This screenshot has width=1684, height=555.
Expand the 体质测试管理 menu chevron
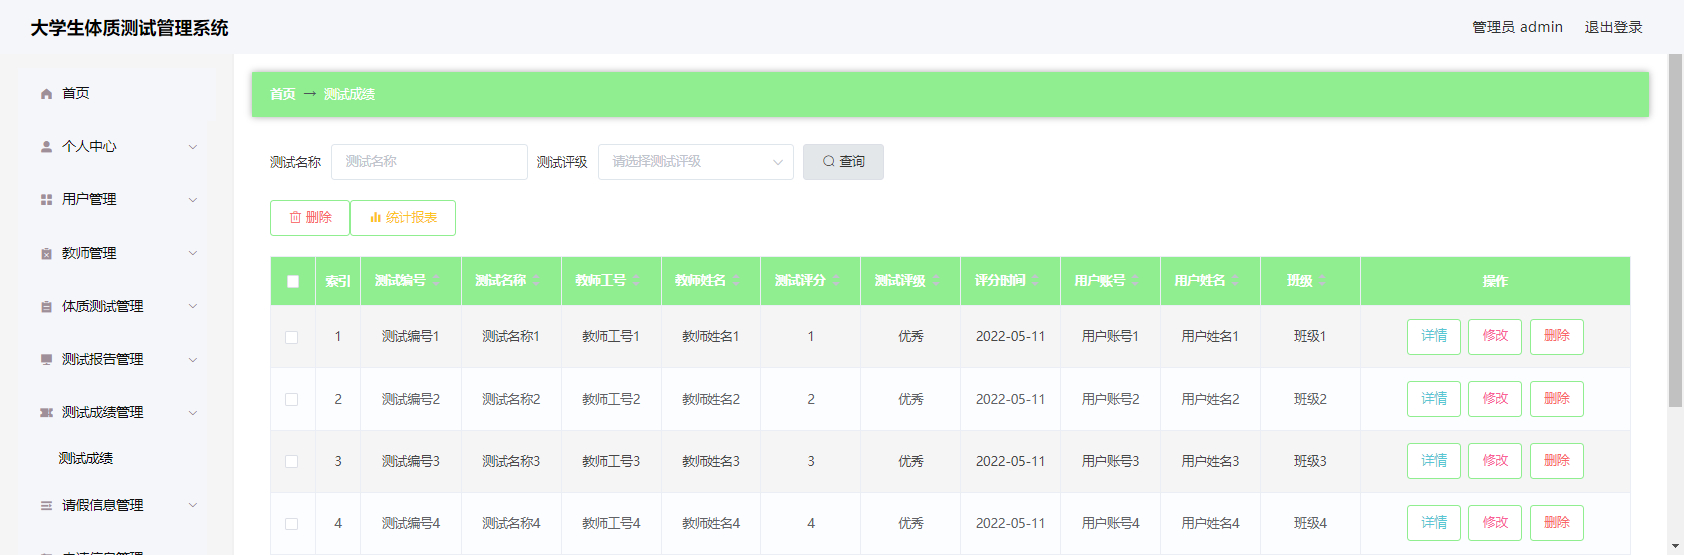[x=193, y=306]
